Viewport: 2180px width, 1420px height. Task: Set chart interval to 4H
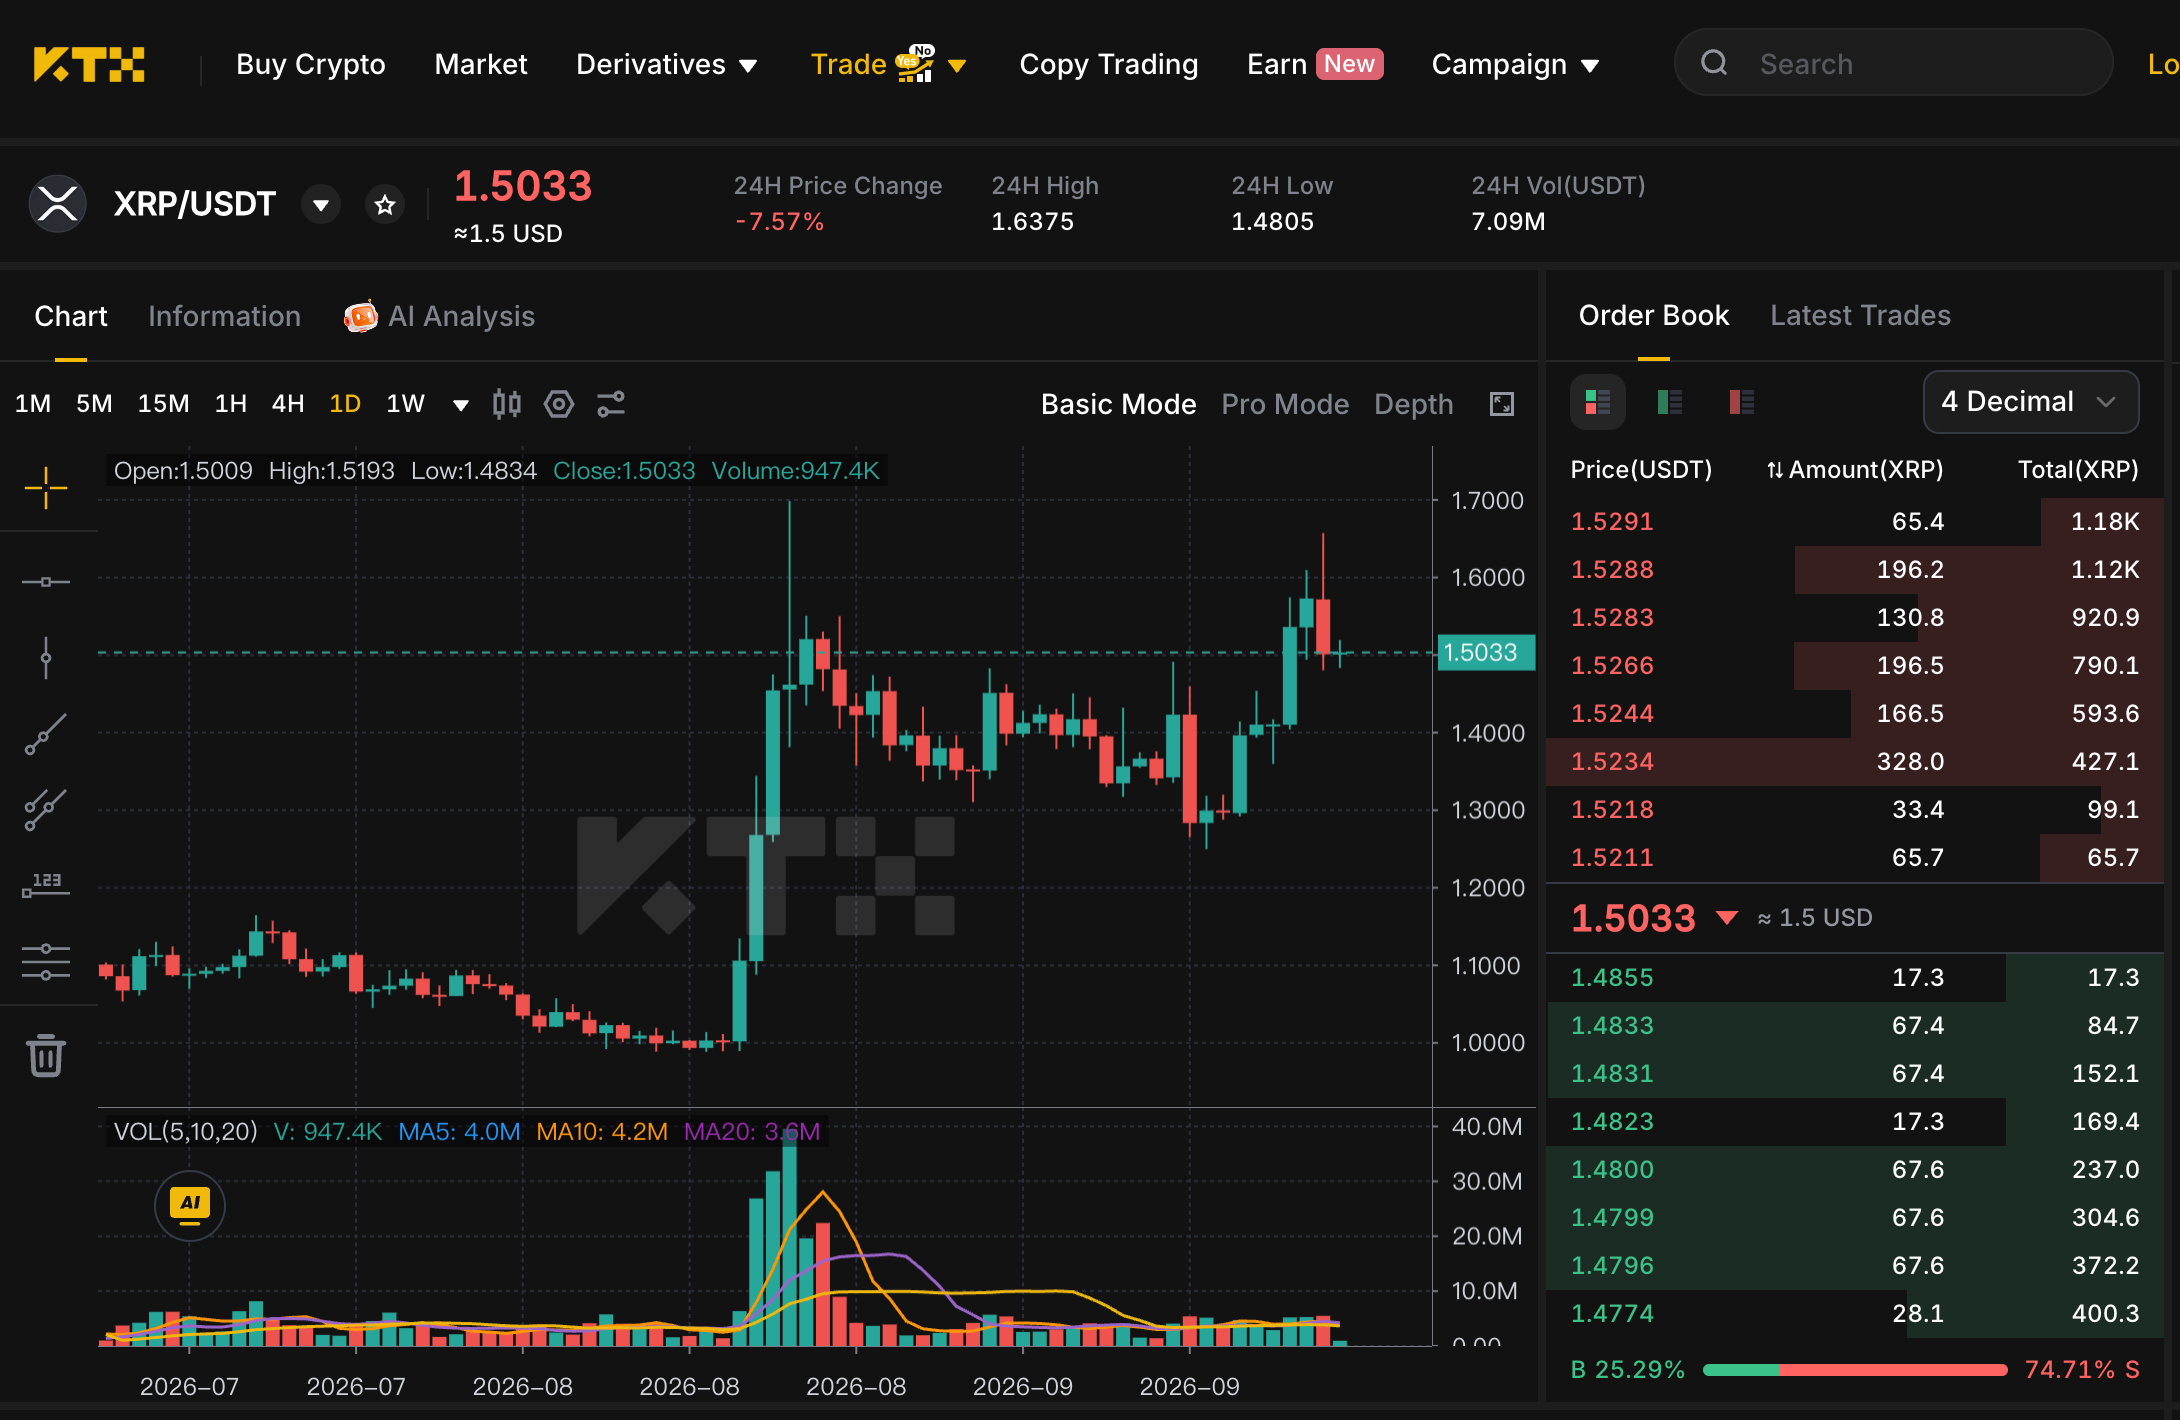coord(288,404)
